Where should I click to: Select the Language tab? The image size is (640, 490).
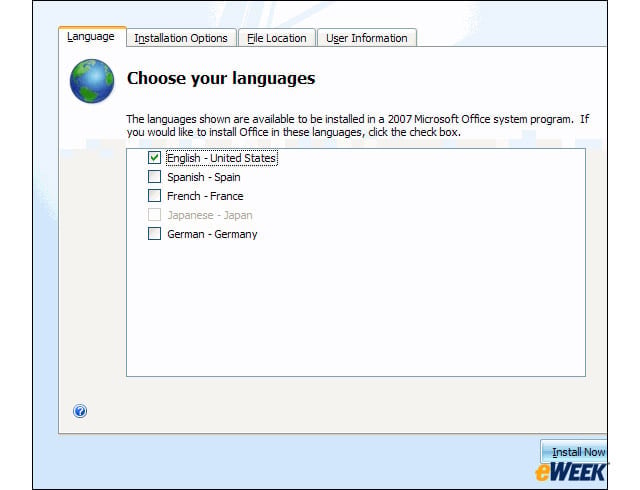click(x=92, y=37)
